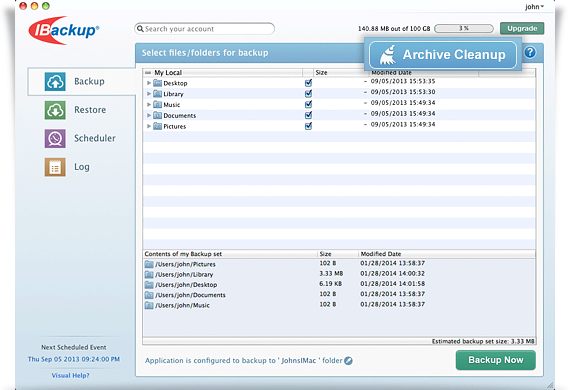Focus the Search your account field
Screen dimensions: 570x390
point(205,29)
